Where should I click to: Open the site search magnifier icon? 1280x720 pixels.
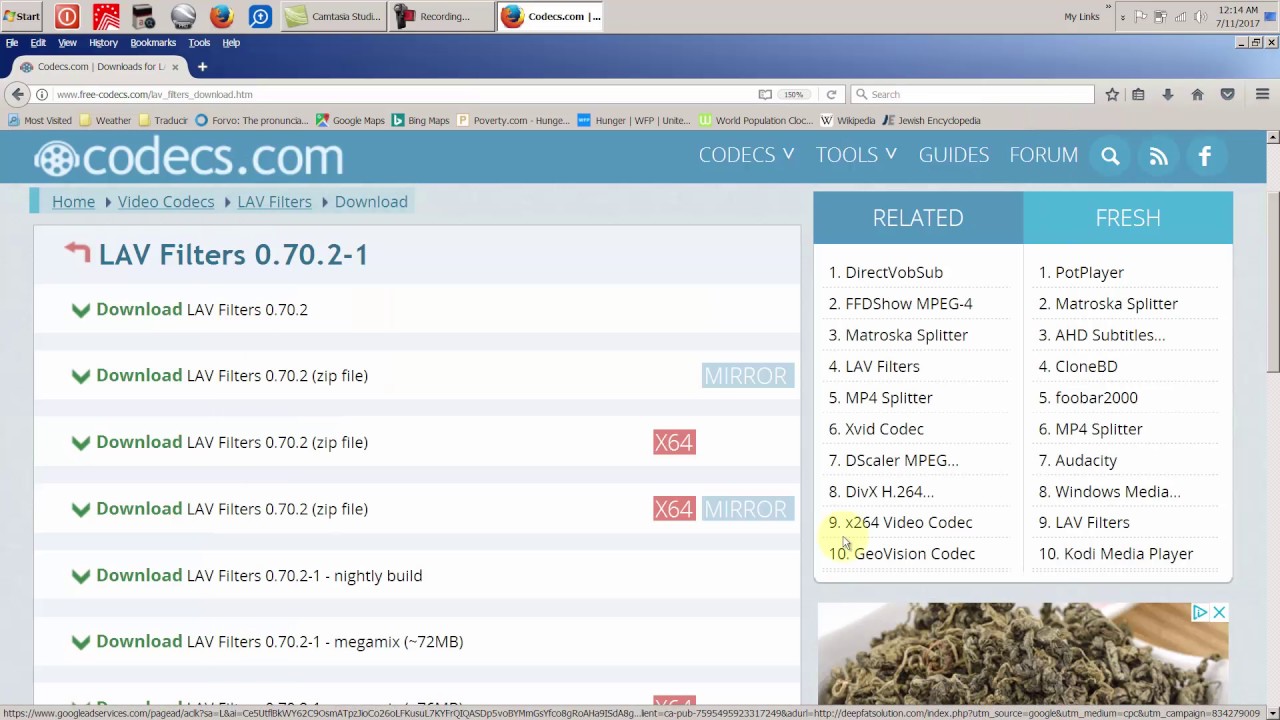(1110, 156)
